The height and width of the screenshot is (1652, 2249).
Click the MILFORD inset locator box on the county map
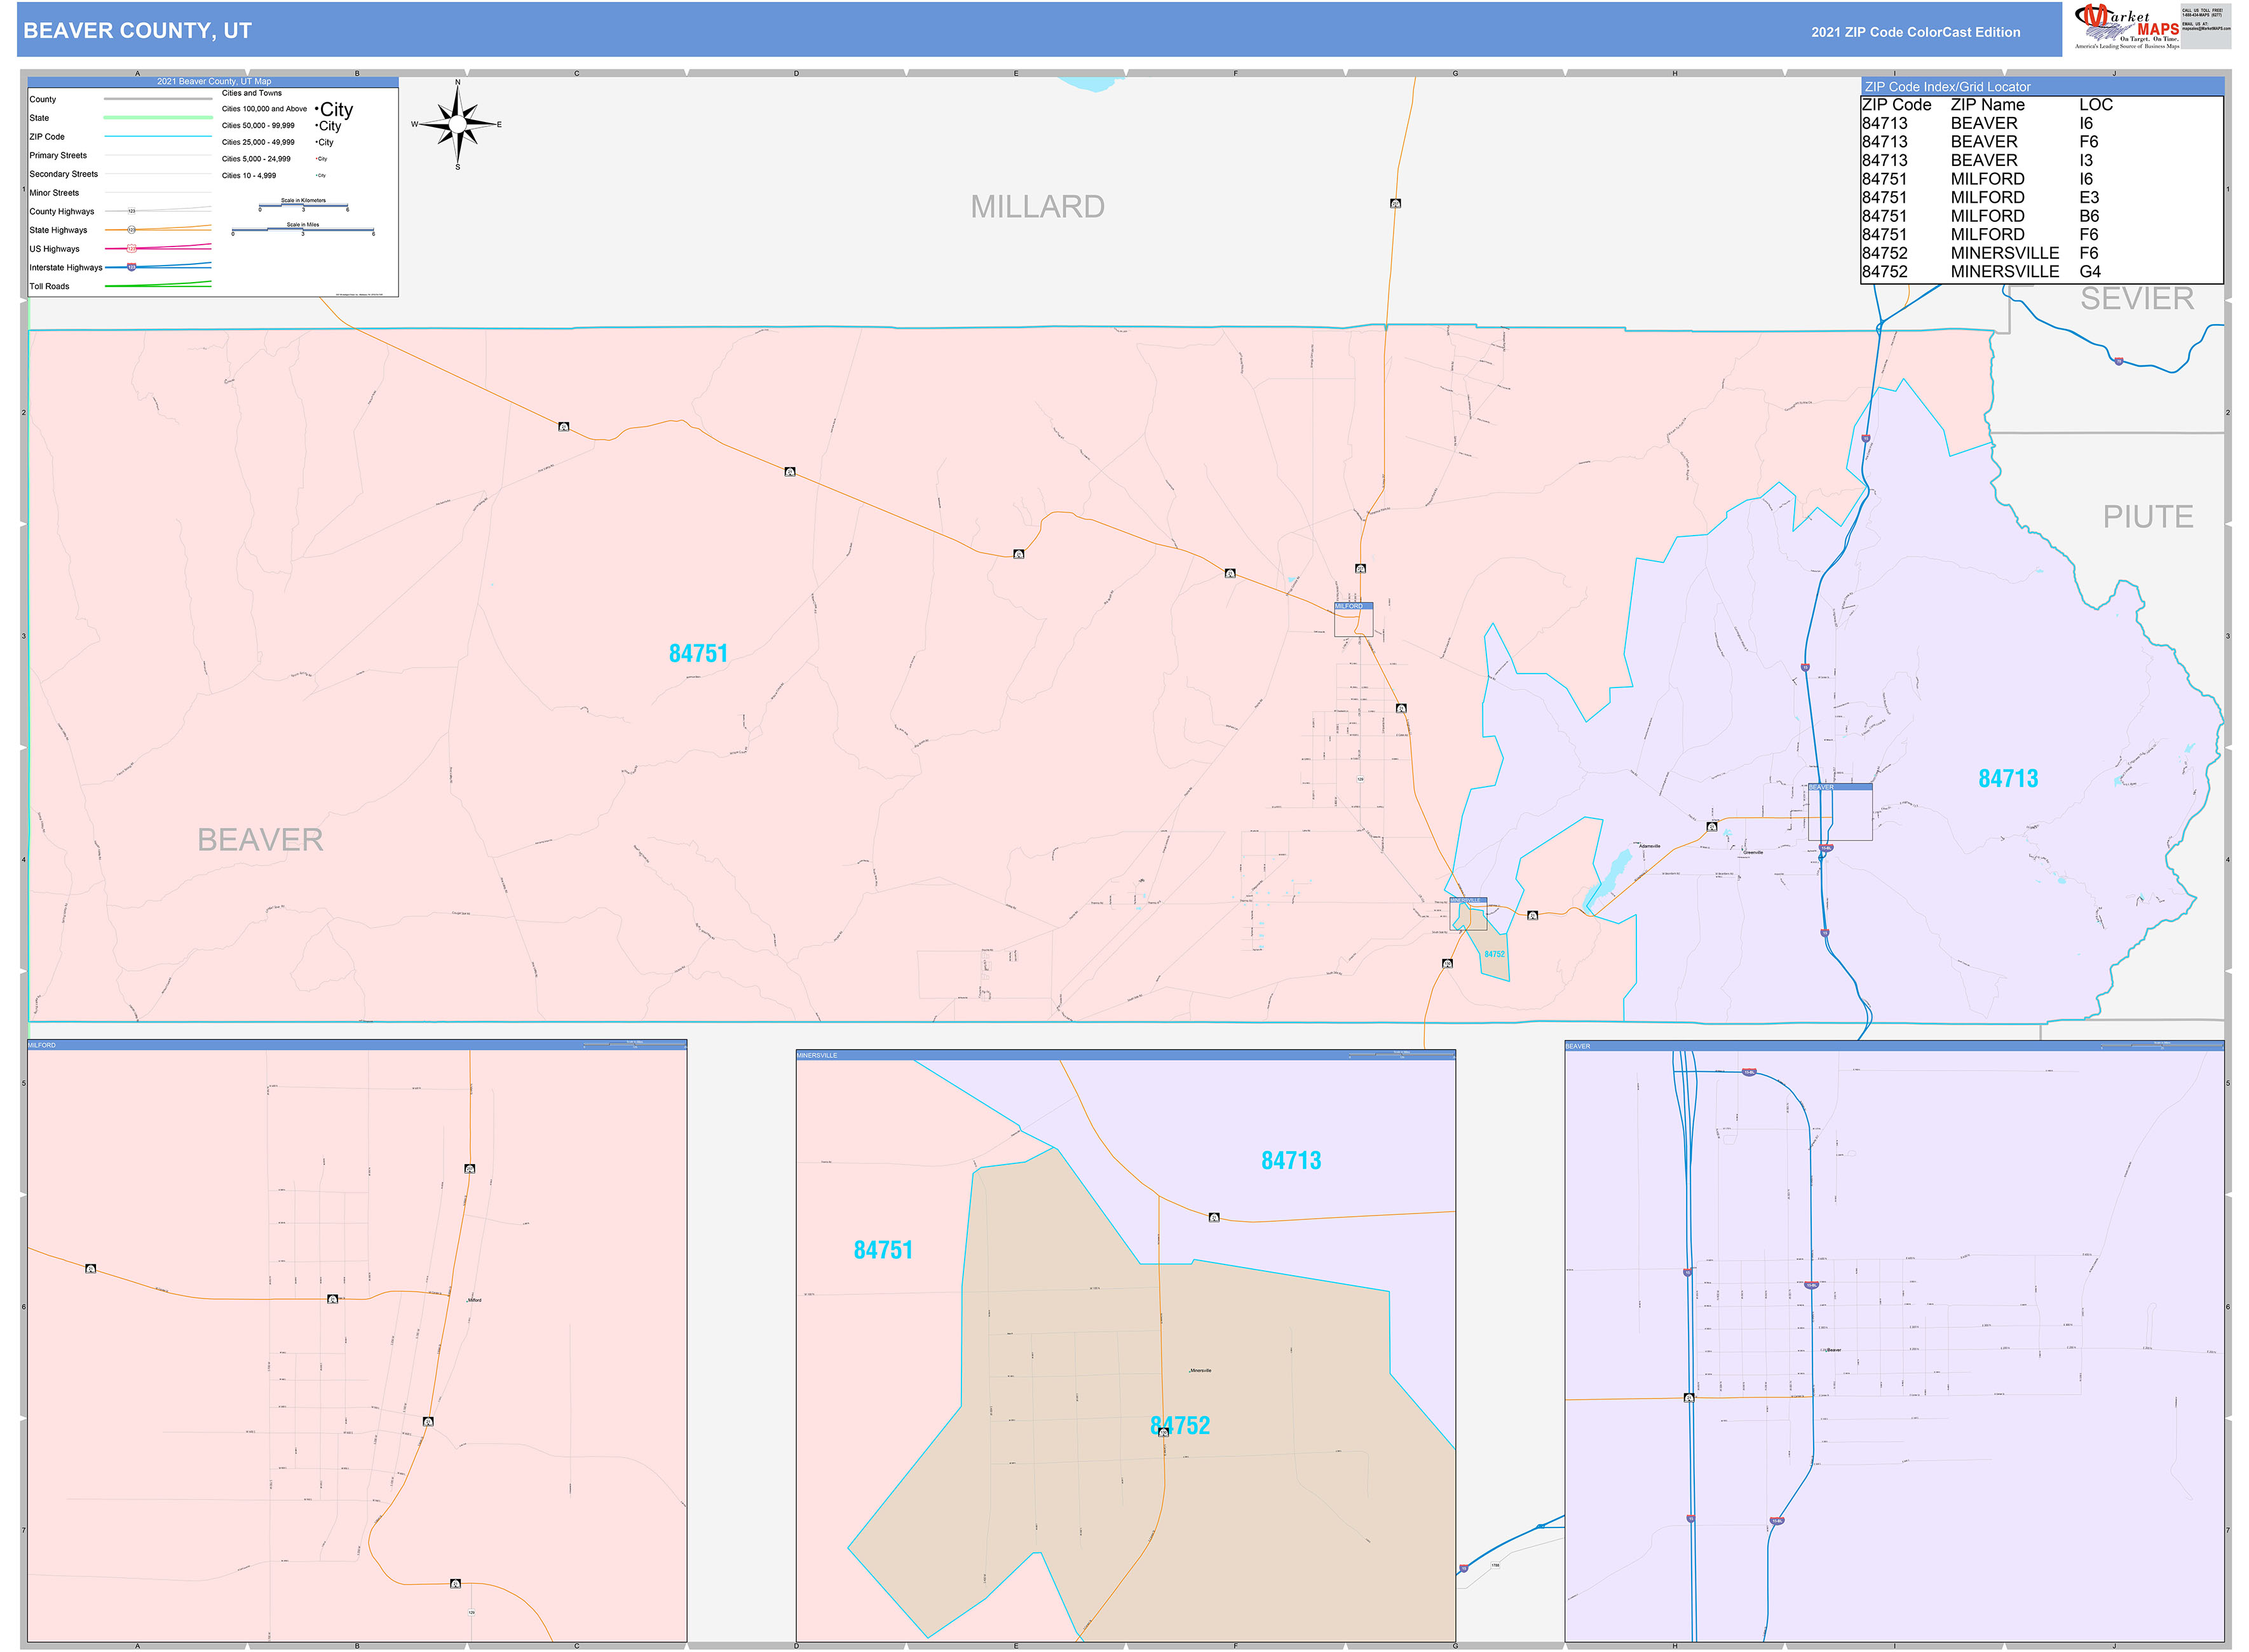[1353, 619]
